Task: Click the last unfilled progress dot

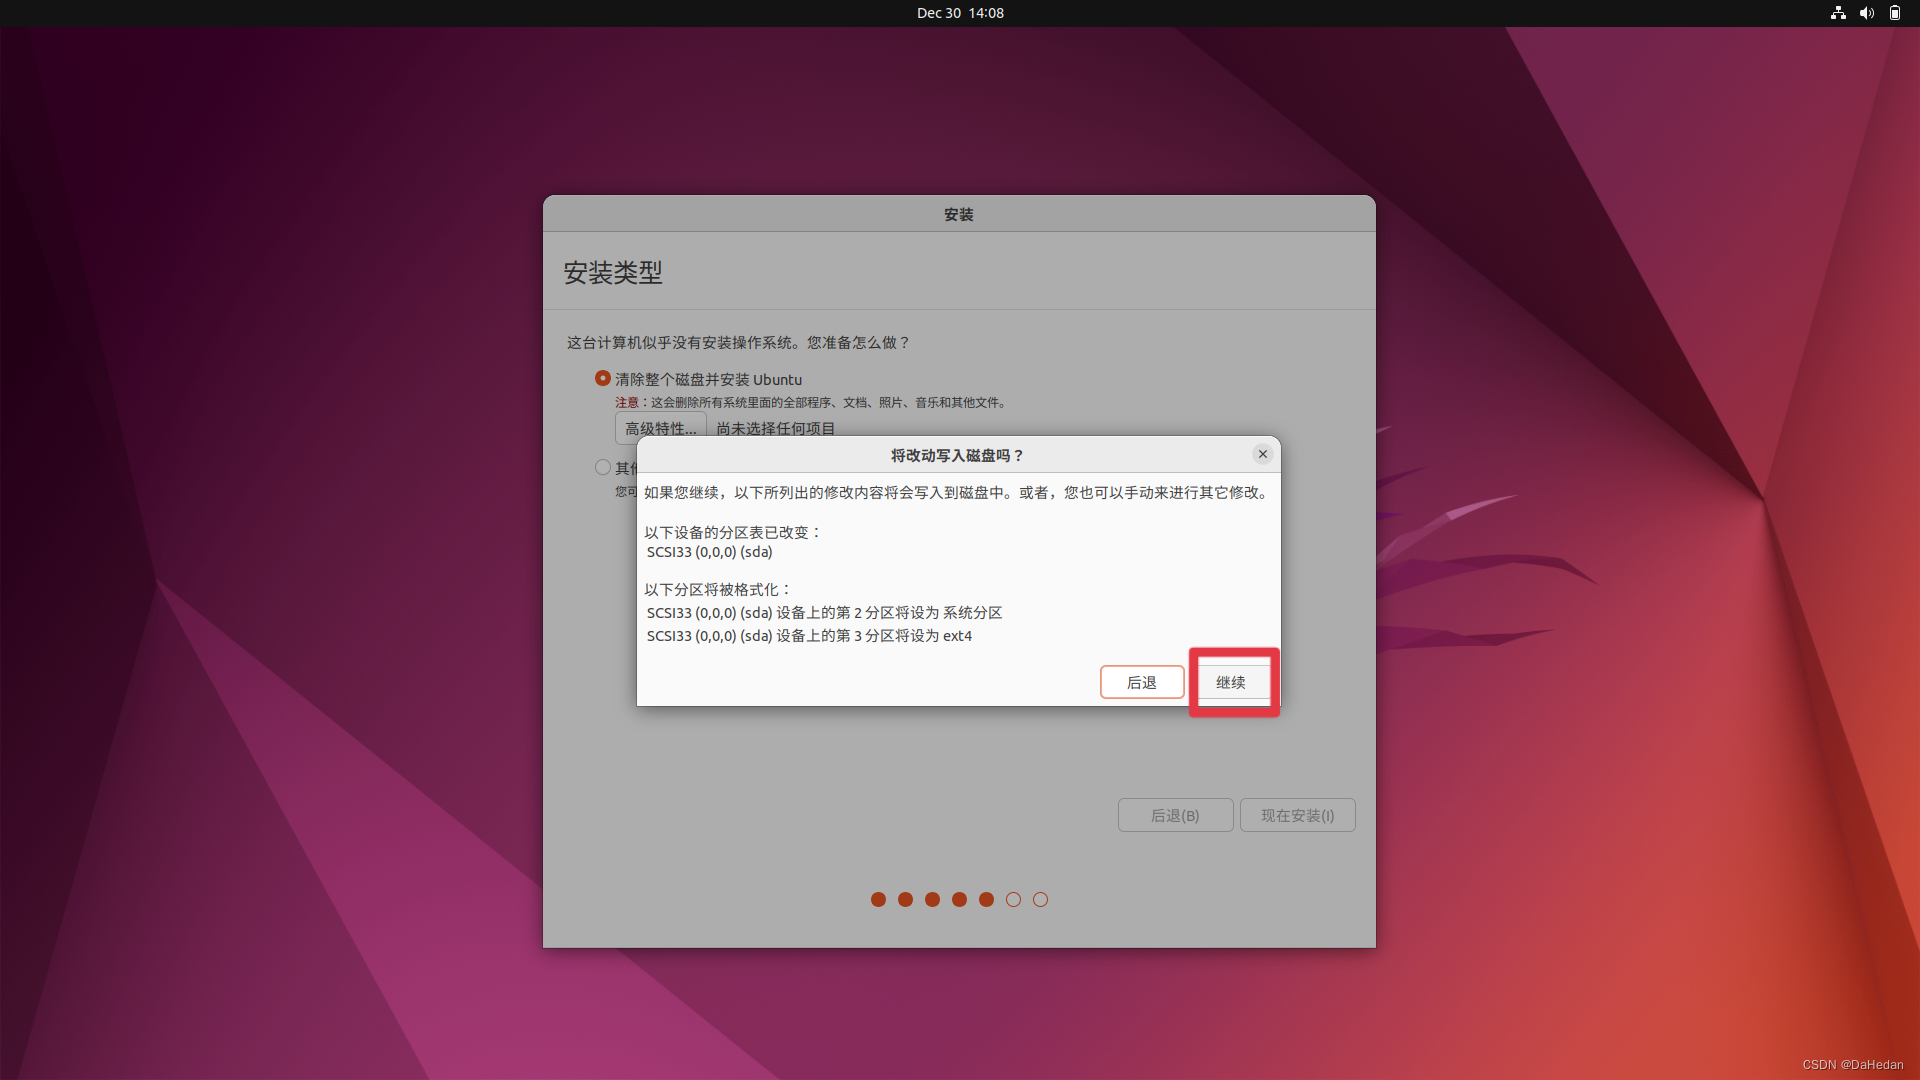Action: click(1040, 899)
